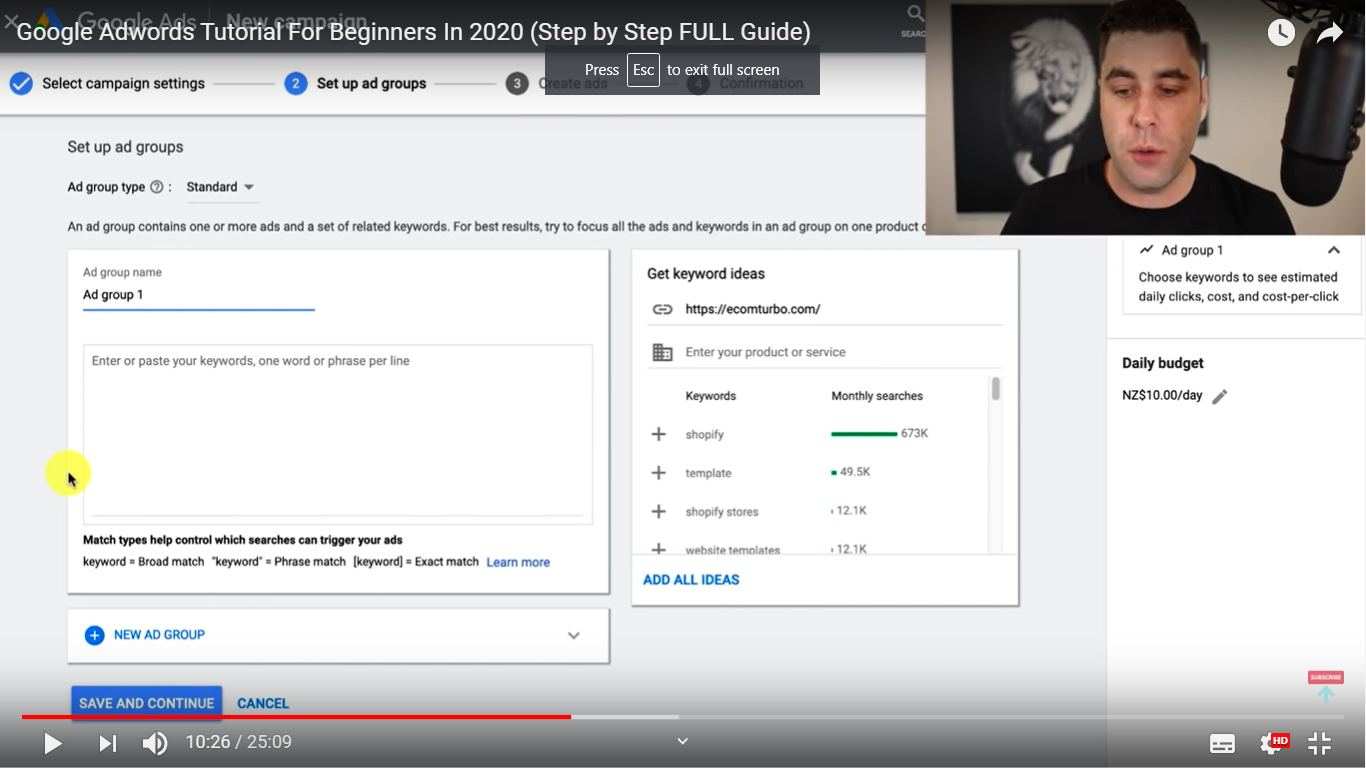Click step 3 Create ads circle

(x=516, y=84)
